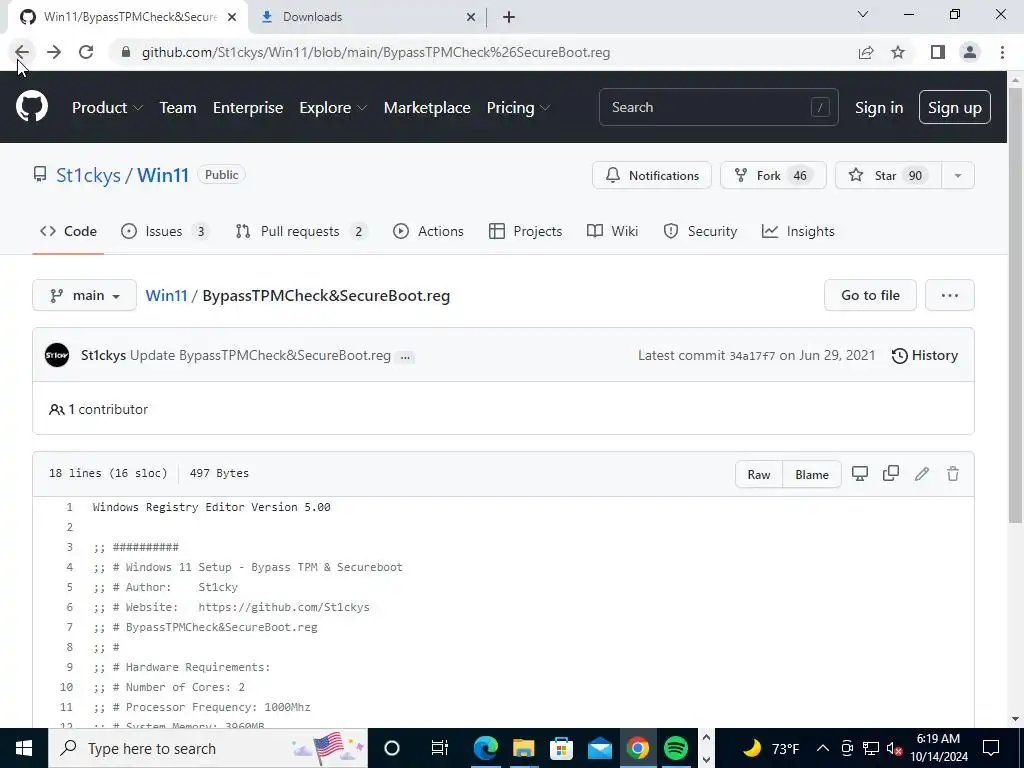Viewport: 1024px width, 768px height.
Task: Open the Star lists dropdown arrow
Action: pos(957,176)
